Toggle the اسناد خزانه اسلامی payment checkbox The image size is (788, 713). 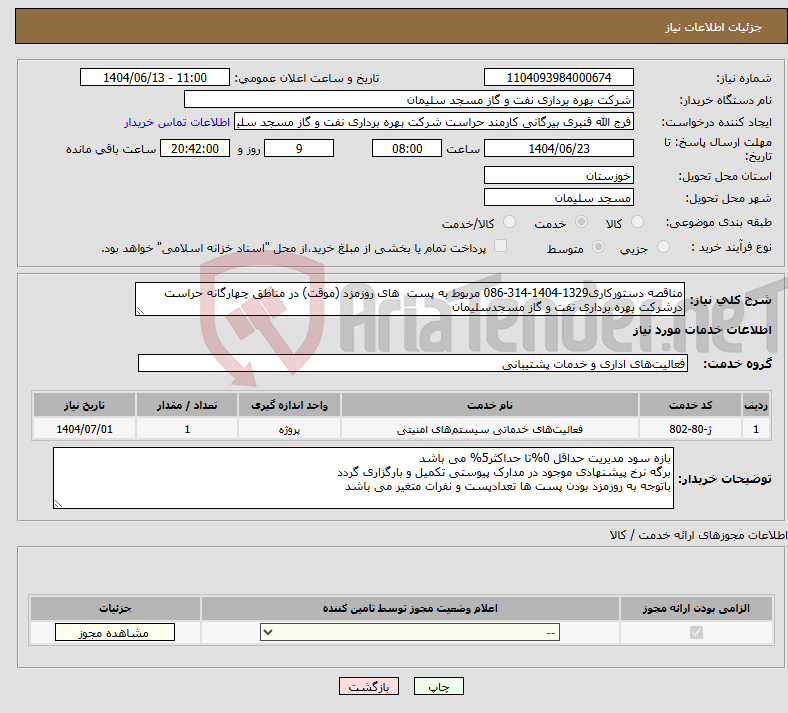tap(500, 246)
